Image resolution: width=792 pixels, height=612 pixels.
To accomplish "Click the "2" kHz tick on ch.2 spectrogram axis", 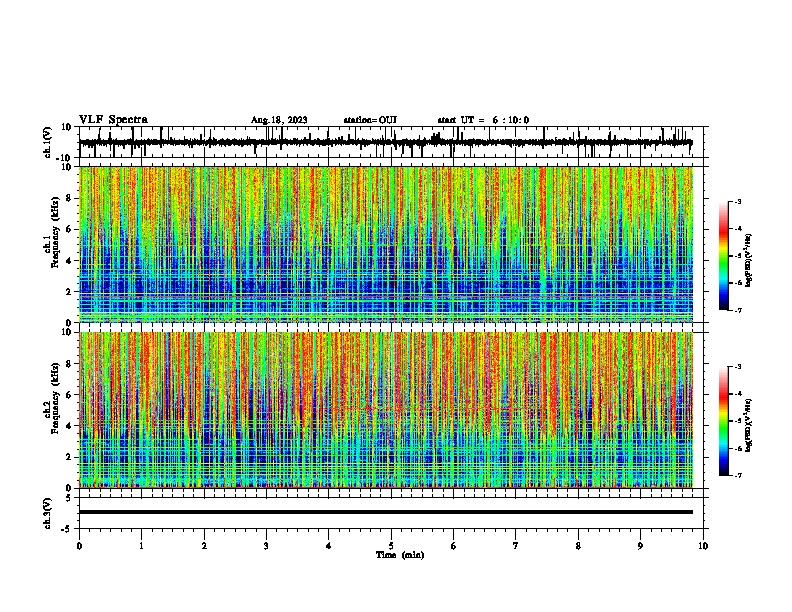I will coord(69,457).
